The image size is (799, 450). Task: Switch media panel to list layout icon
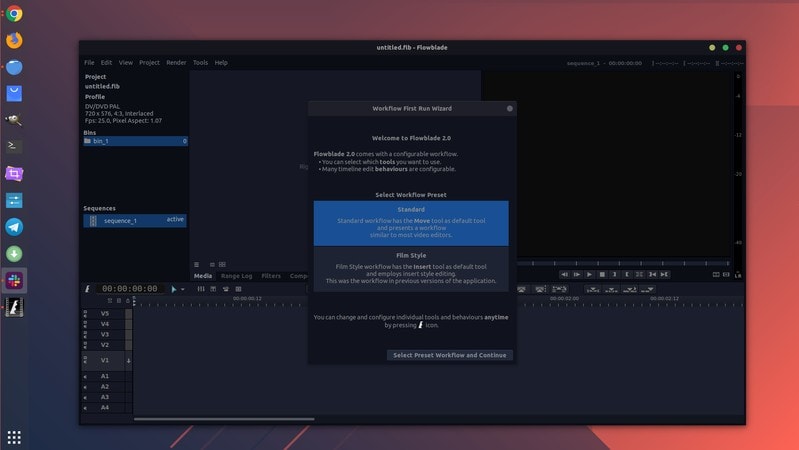[x=212, y=264]
